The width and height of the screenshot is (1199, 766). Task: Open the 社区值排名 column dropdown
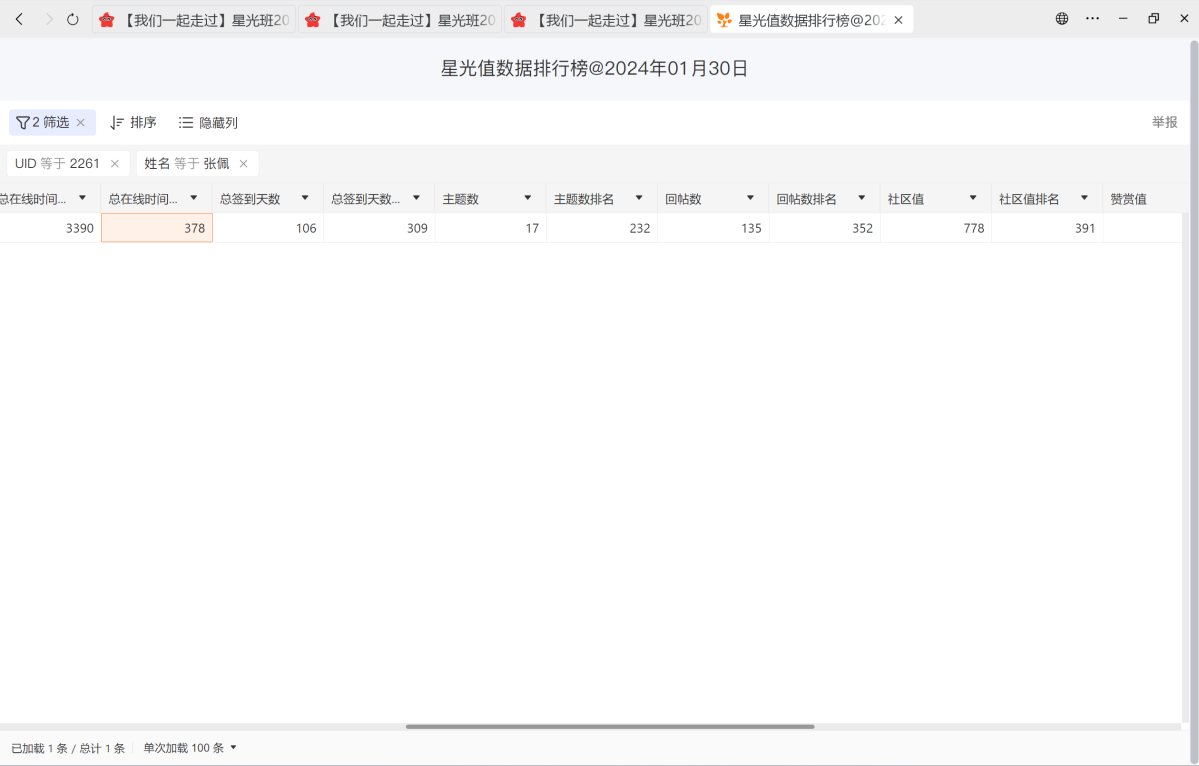point(1084,199)
